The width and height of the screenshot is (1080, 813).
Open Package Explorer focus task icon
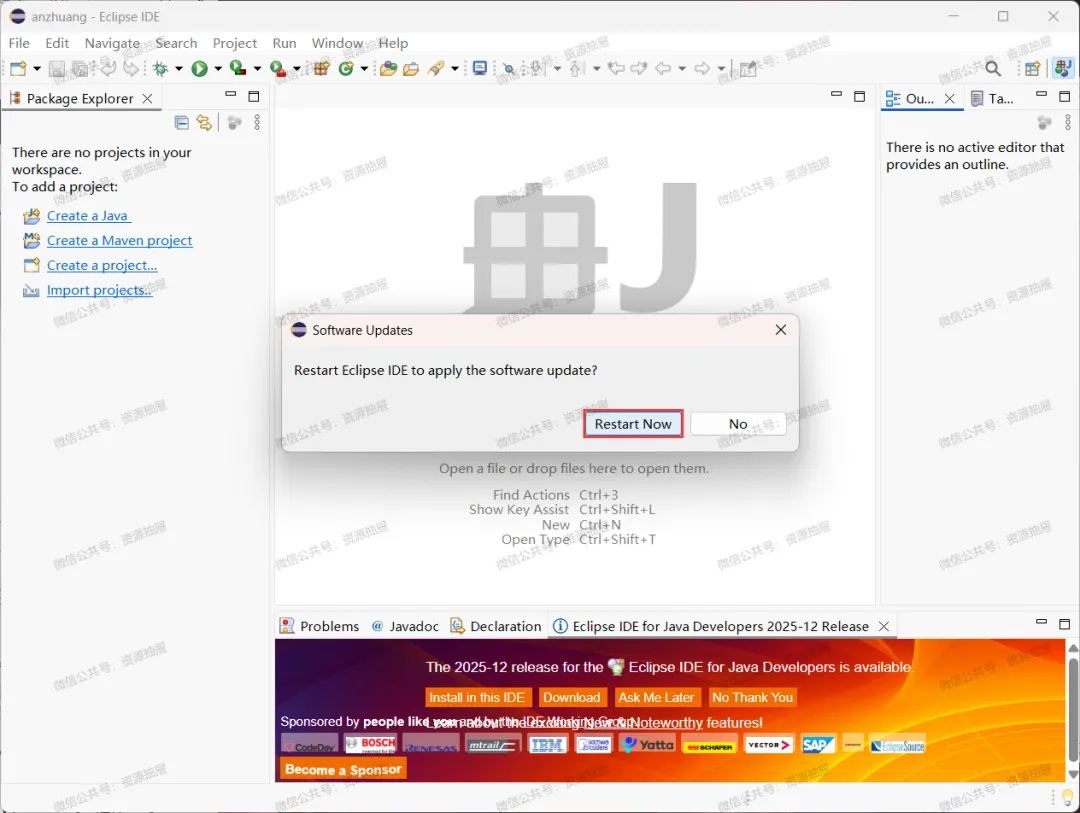click(235, 123)
